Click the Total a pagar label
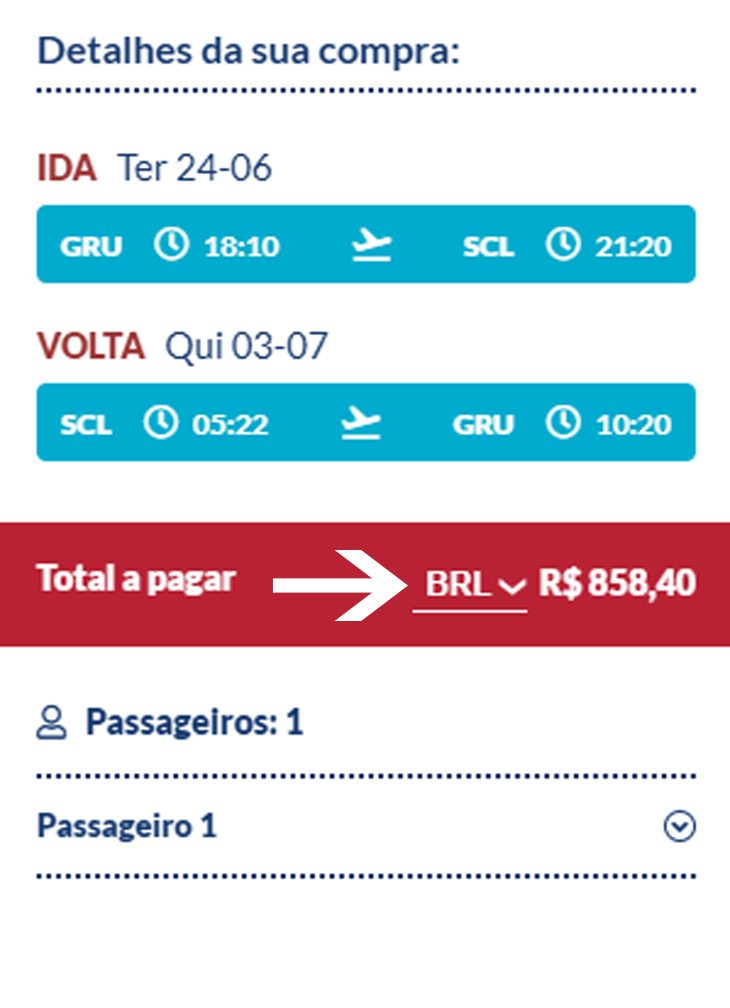Screen dimensions: 730x1008 pyautogui.click(x=136, y=579)
